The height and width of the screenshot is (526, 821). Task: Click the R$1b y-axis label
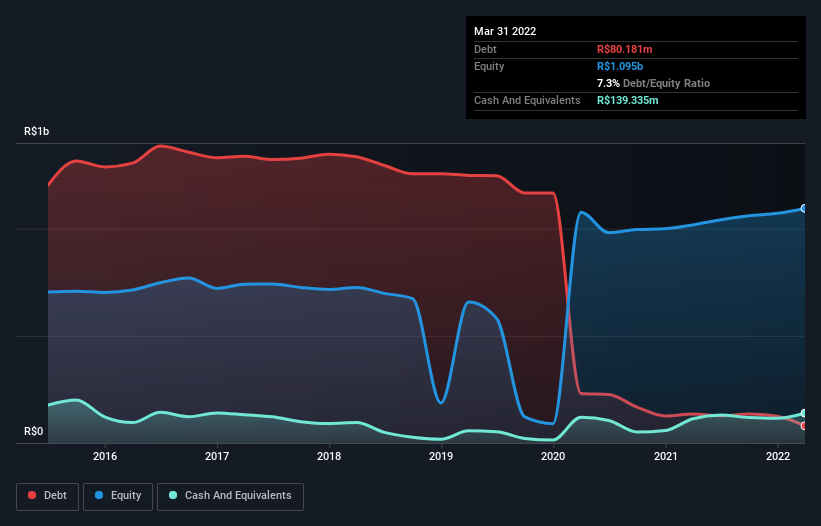[37, 131]
